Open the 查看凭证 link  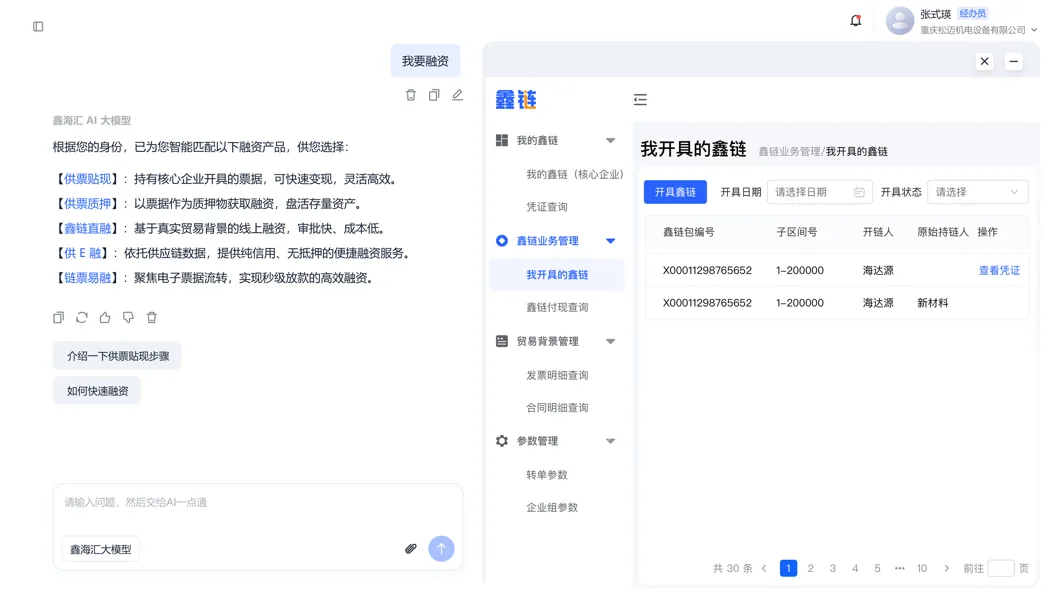998,271
